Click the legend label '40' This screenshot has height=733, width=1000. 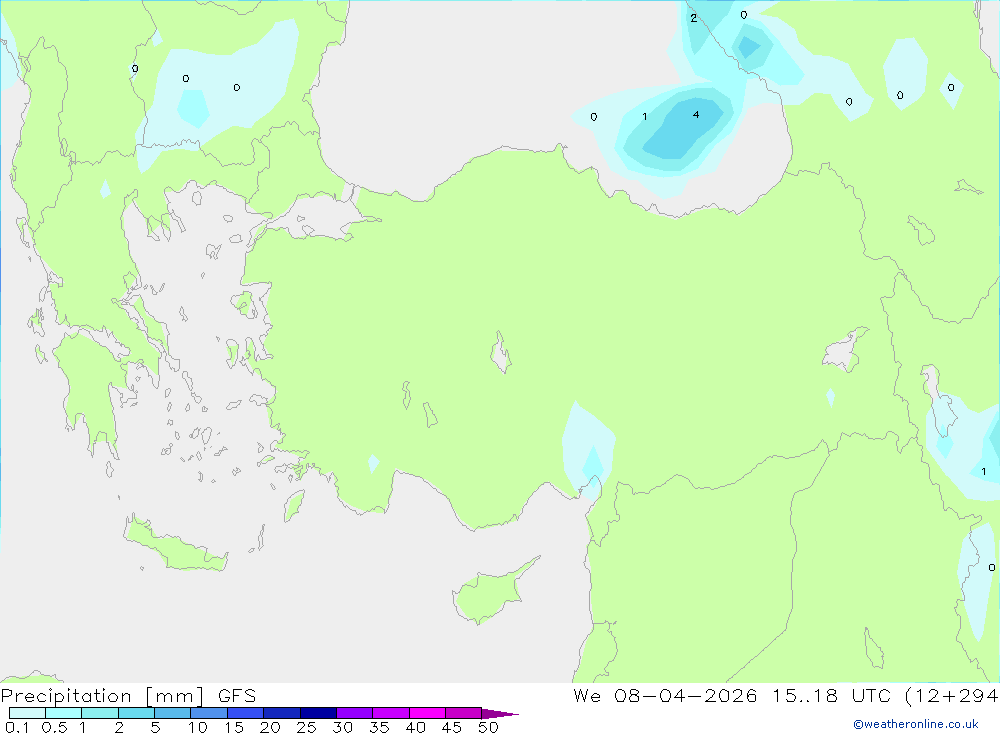(x=416, y=727)
